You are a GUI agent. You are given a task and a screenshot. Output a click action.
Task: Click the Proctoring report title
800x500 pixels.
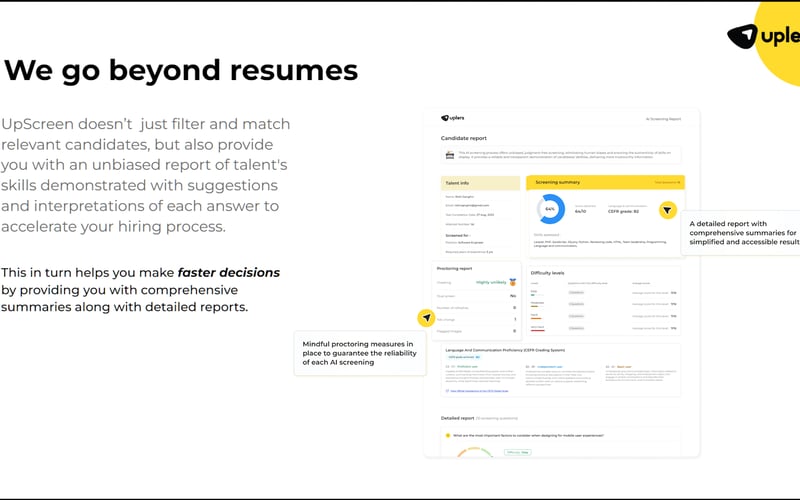[454, 268]
